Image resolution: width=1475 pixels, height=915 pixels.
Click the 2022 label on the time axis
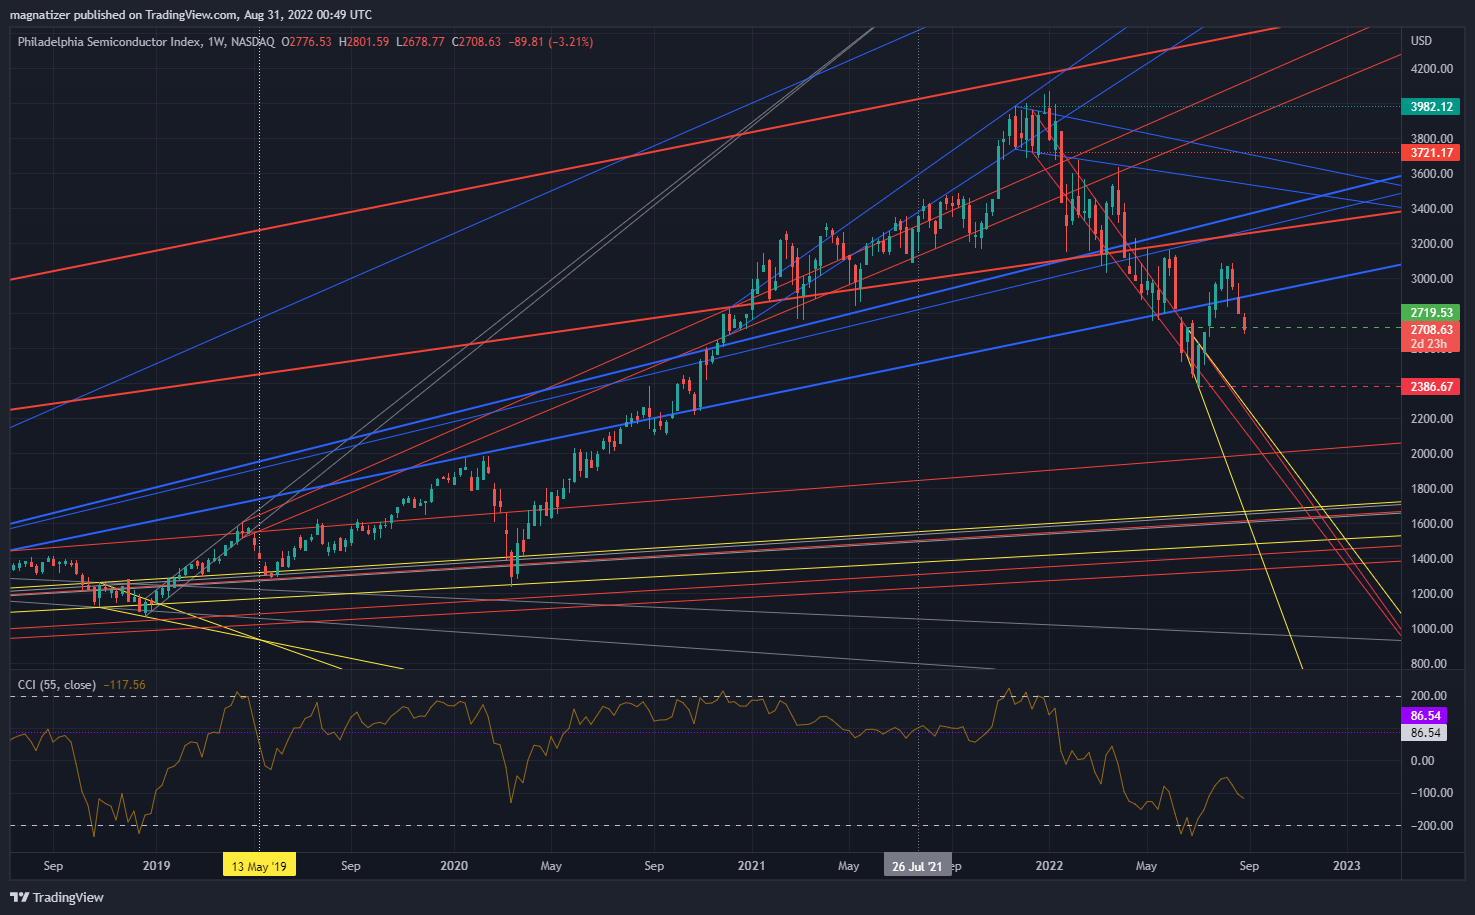pyautogui.click(x=1049, y=866)
